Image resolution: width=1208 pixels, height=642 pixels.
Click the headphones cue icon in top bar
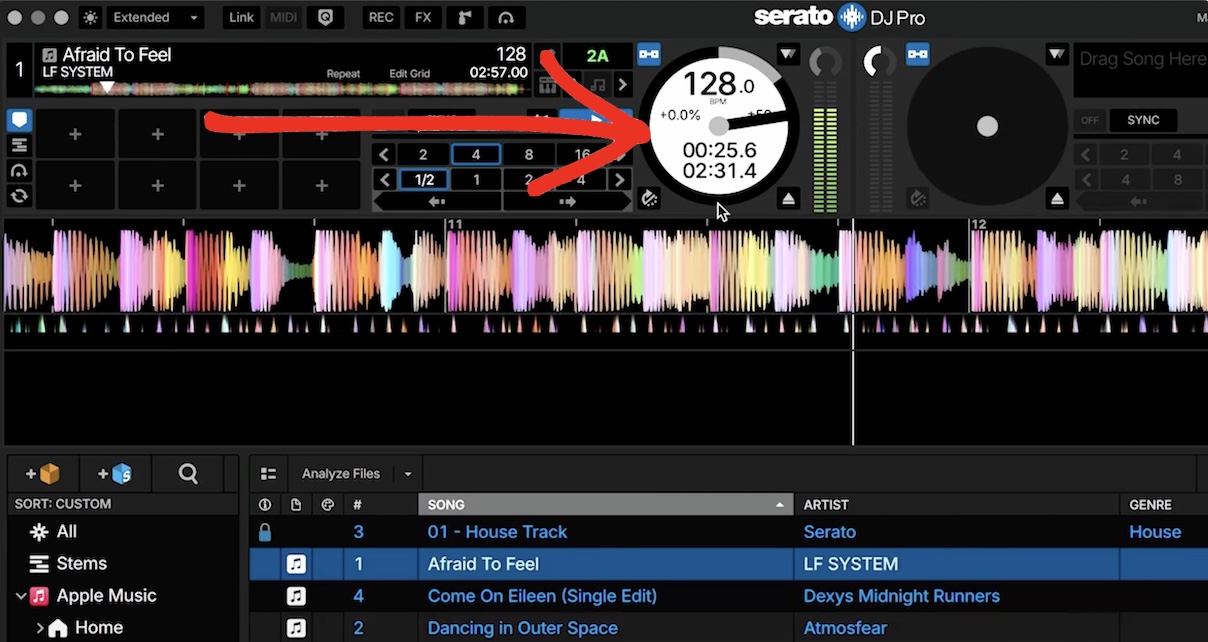506,17
